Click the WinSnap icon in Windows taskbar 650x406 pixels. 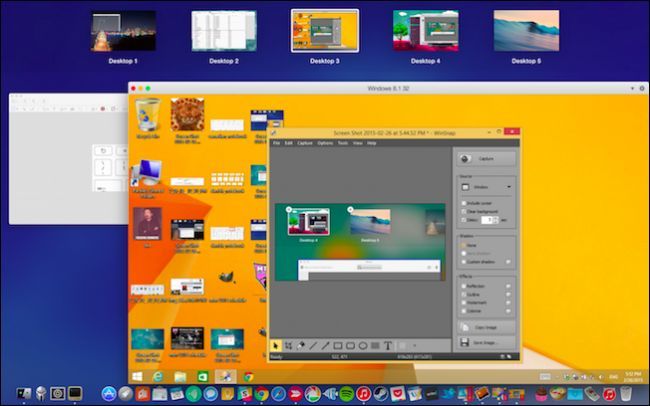click(226, 377)
